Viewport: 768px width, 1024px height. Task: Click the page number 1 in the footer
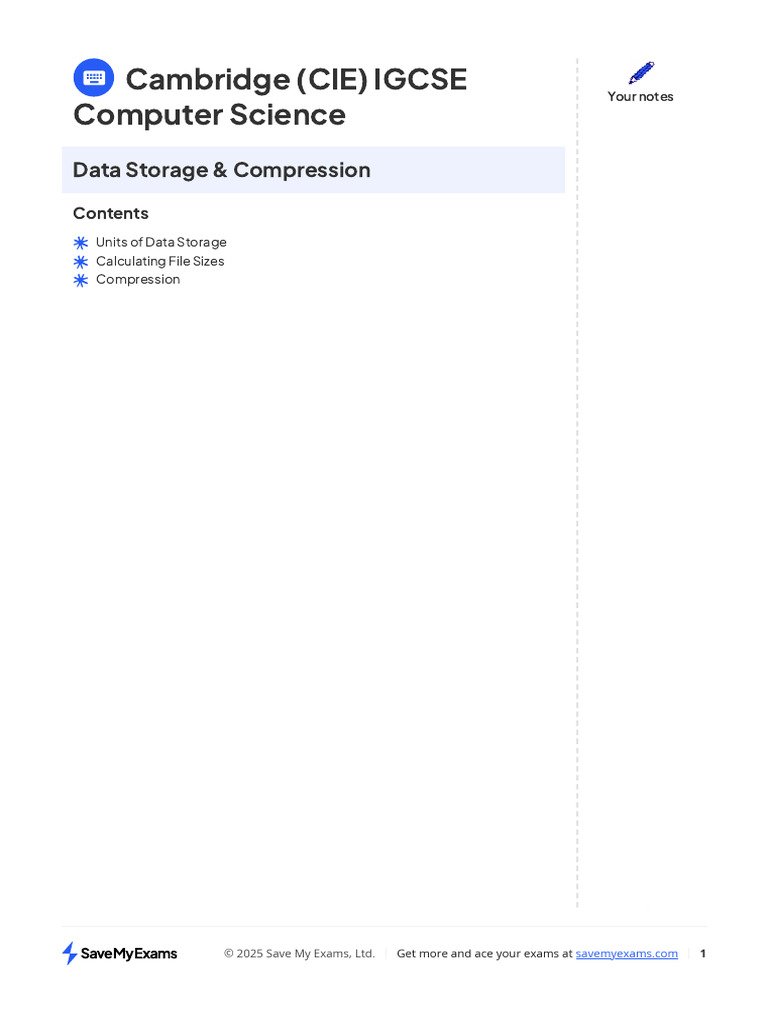(x=703, y=953)
